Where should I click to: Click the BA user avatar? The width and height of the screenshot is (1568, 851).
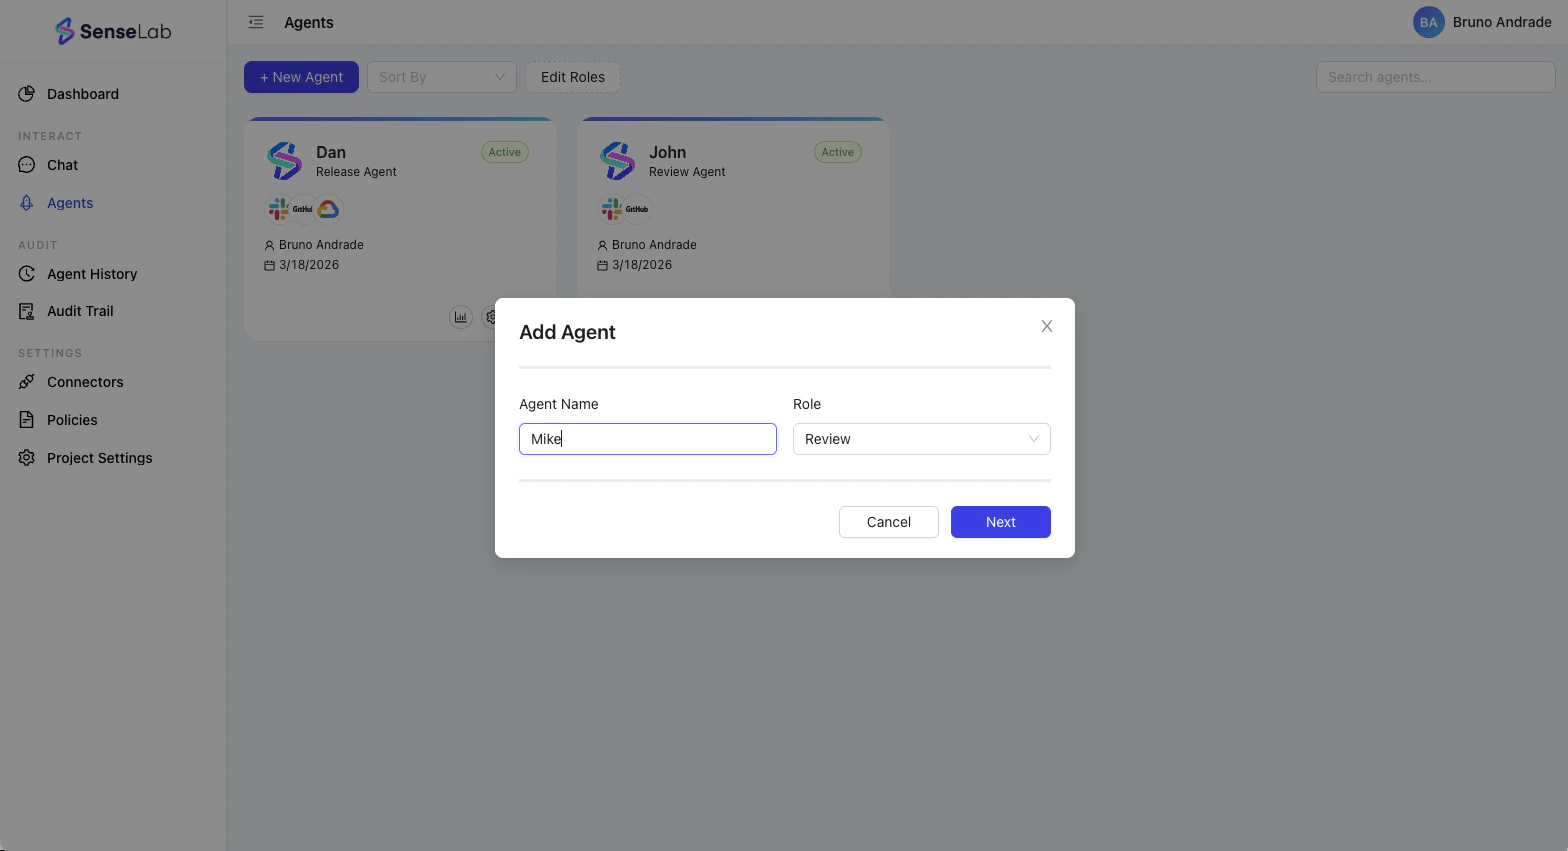(1428, 22)
